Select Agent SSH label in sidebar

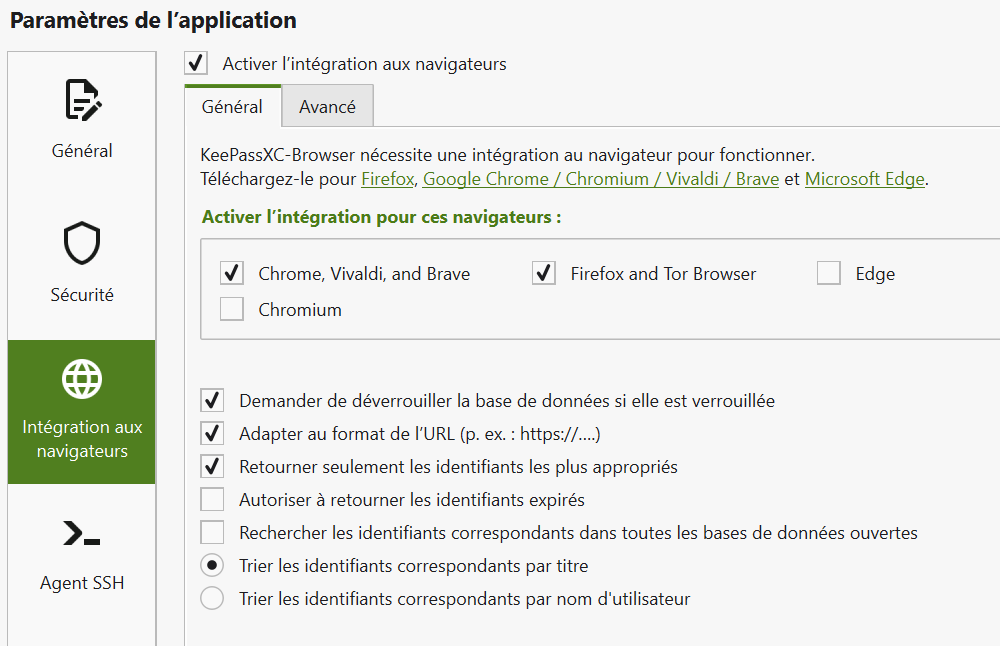82,583
